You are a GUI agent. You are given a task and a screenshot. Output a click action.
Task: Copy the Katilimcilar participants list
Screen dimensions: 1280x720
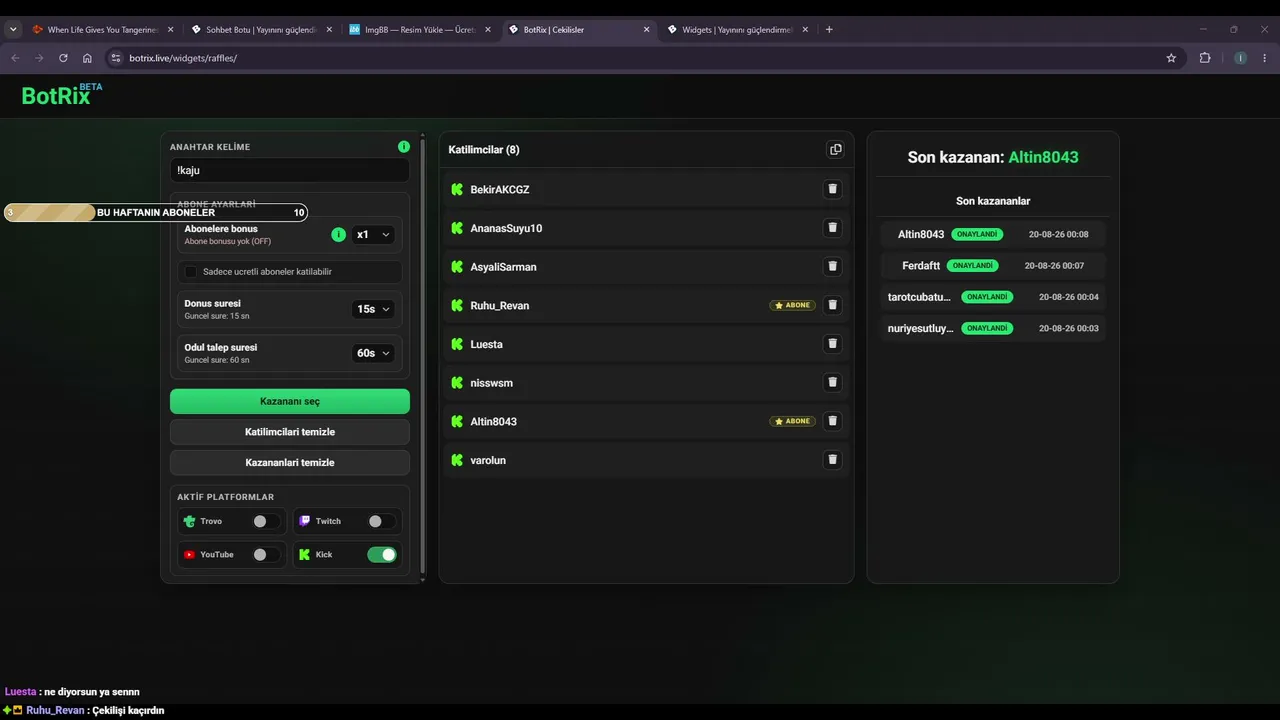click(835, 150)
